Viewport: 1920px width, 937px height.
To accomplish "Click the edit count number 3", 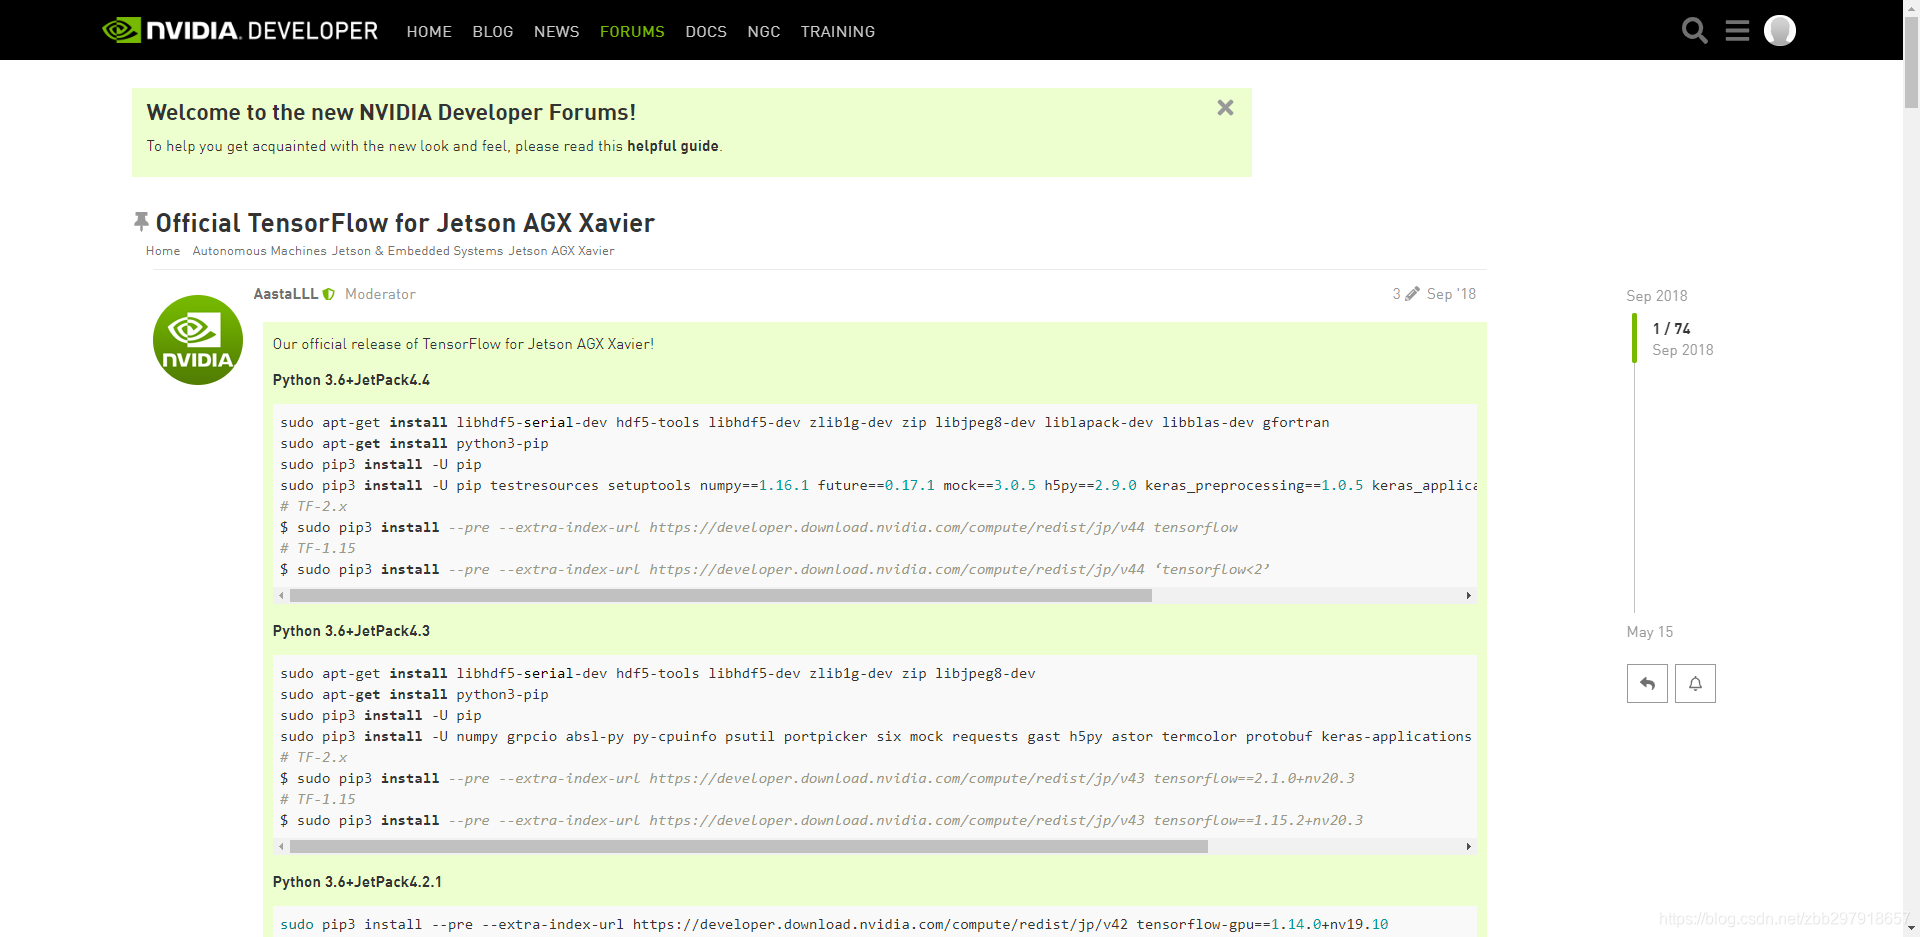I will [1396, 294].
